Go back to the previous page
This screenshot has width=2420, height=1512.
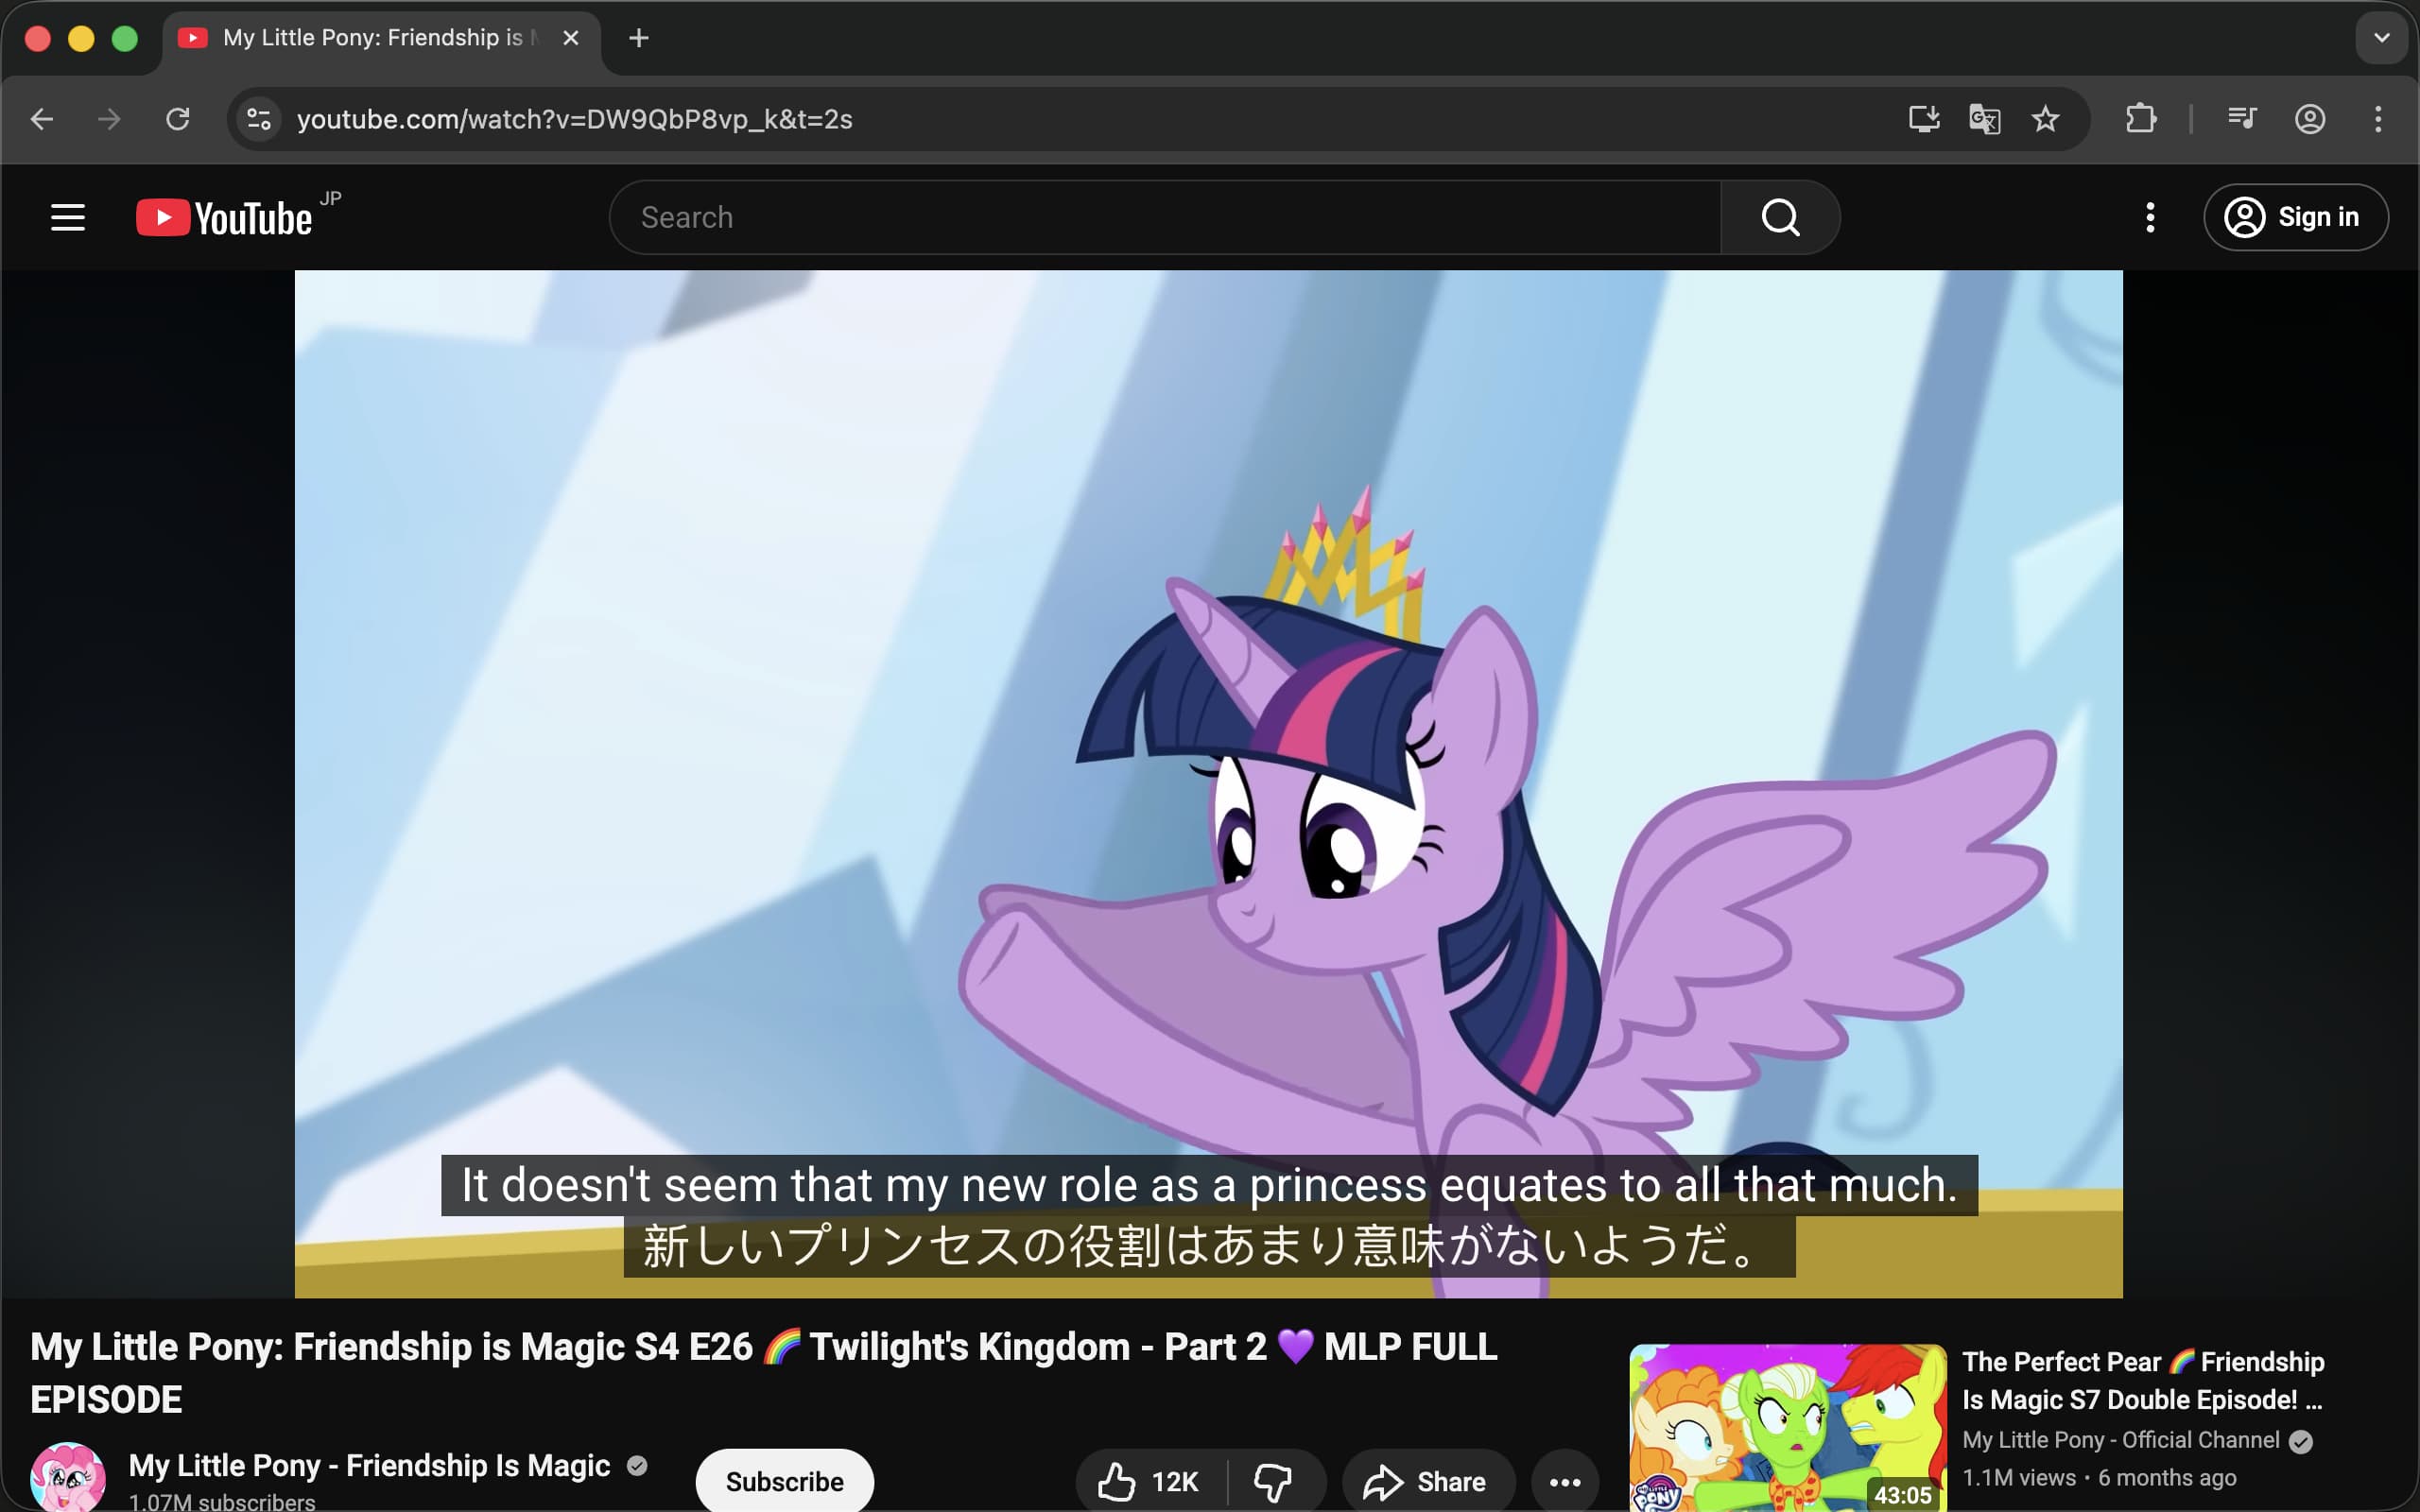click(x=42, y=119)
